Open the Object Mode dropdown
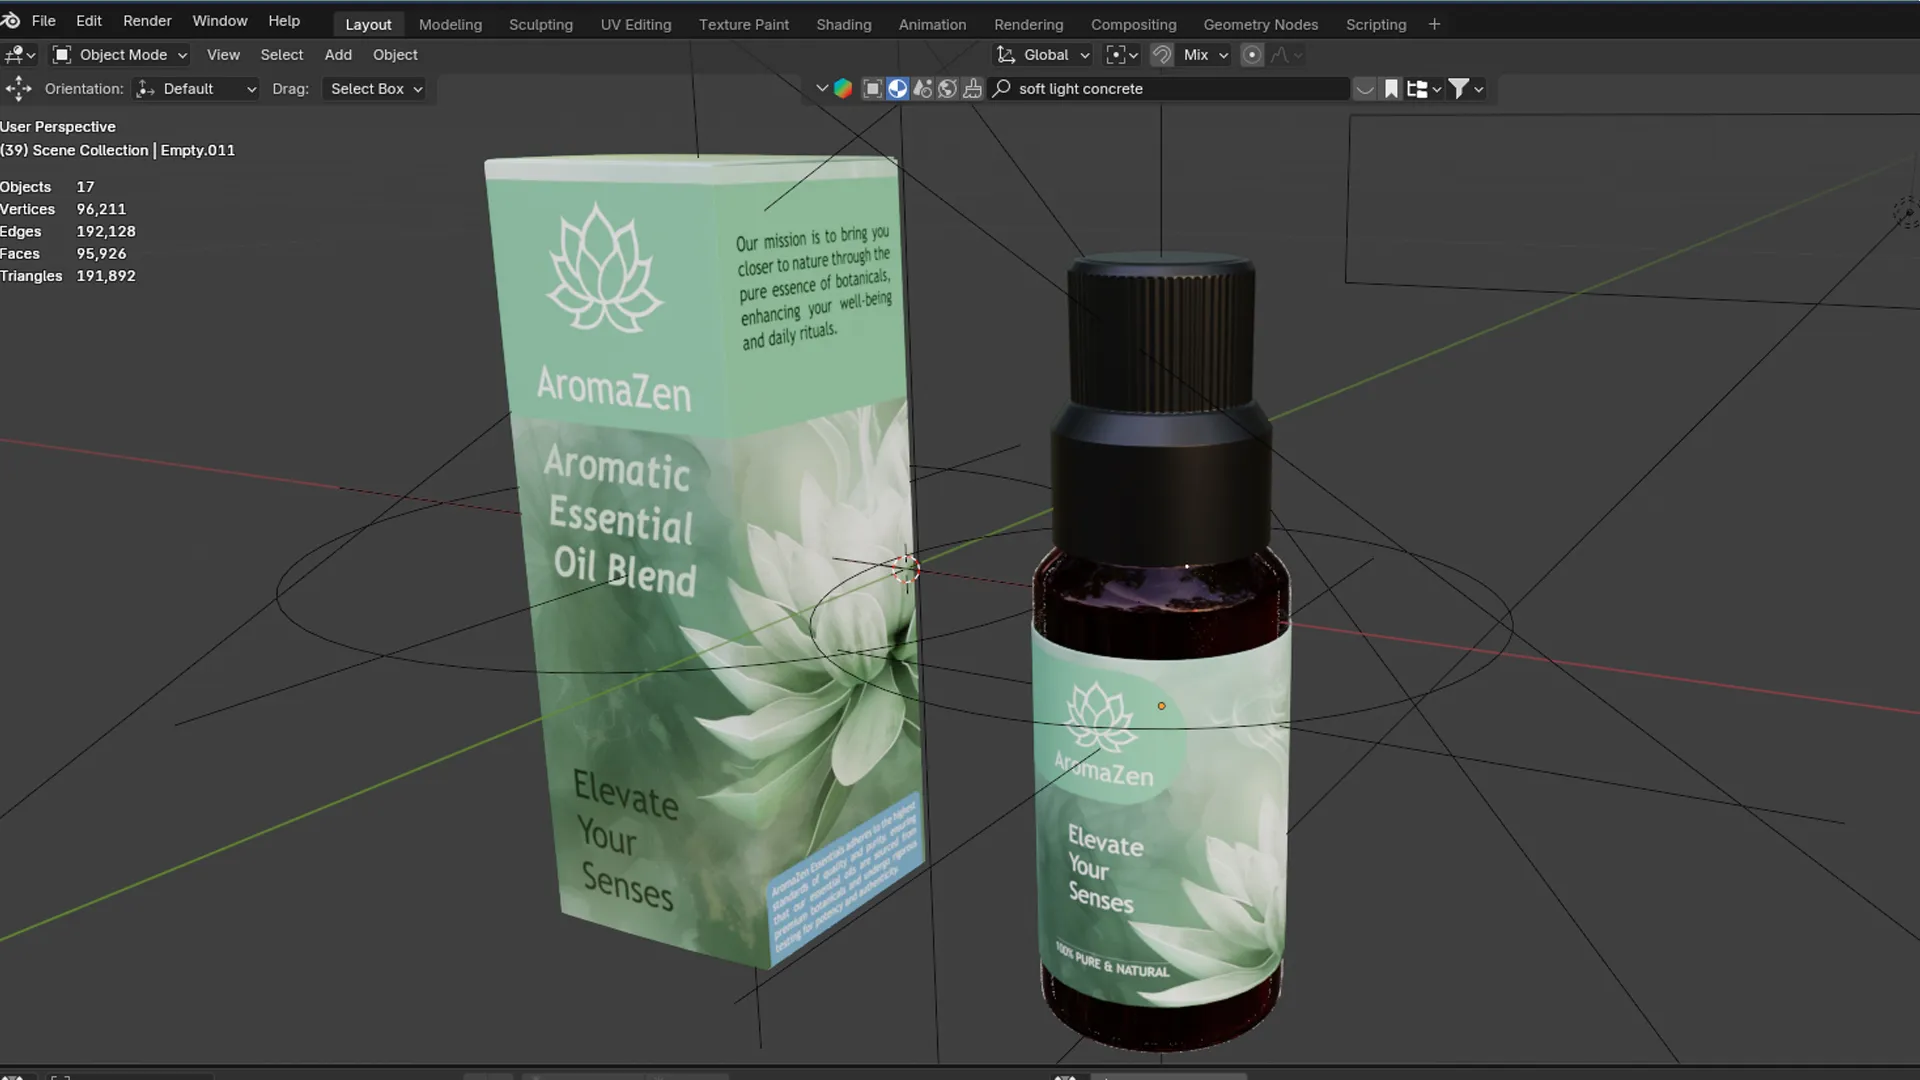The image size is (1920, 1080). tap(119, 55)
